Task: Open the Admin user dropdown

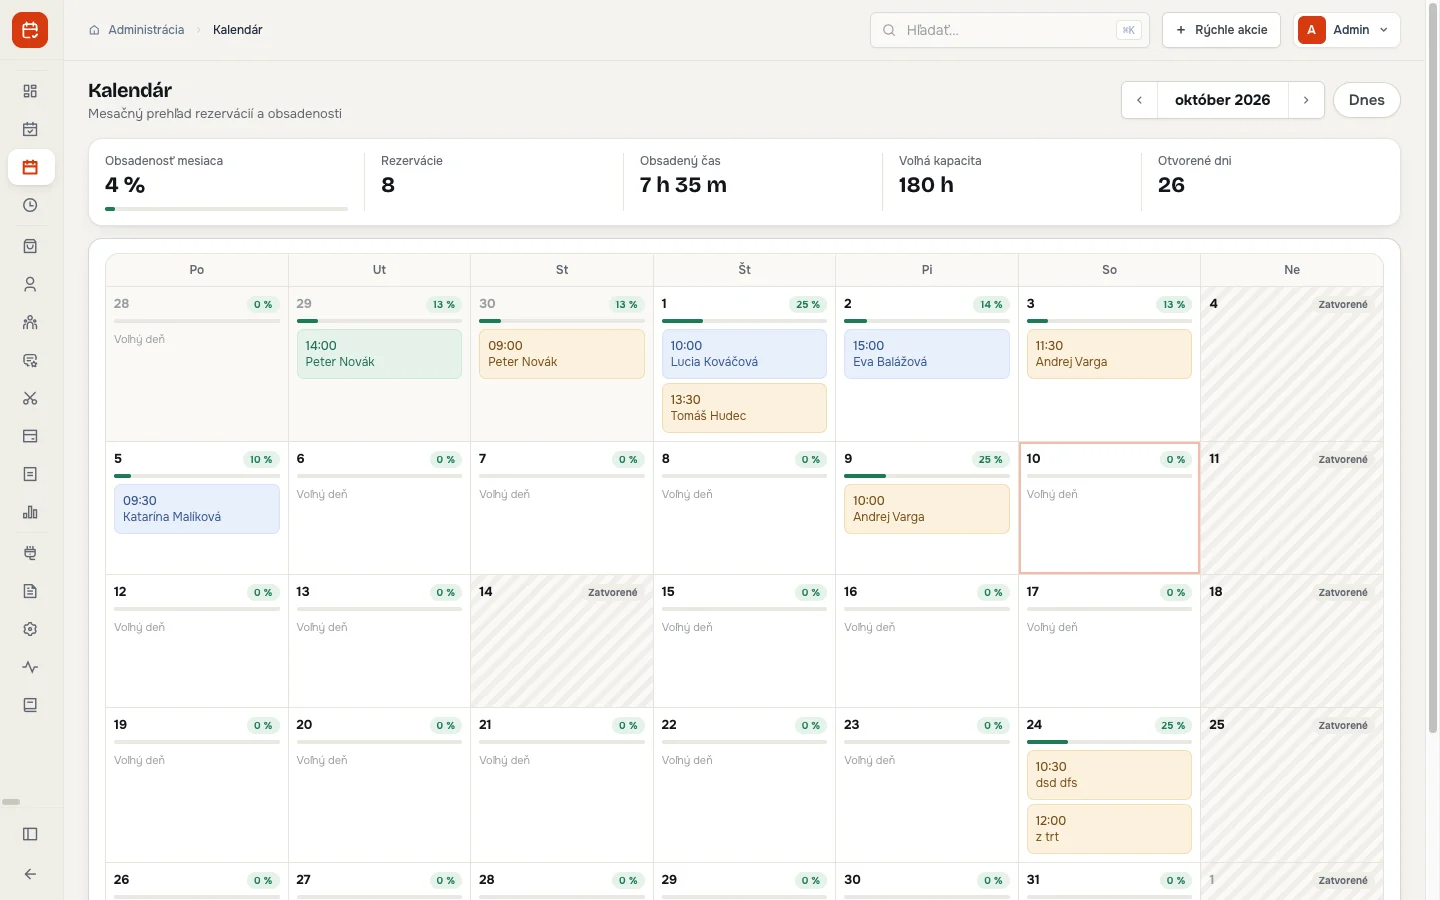Action: [x=1346, y=30]
